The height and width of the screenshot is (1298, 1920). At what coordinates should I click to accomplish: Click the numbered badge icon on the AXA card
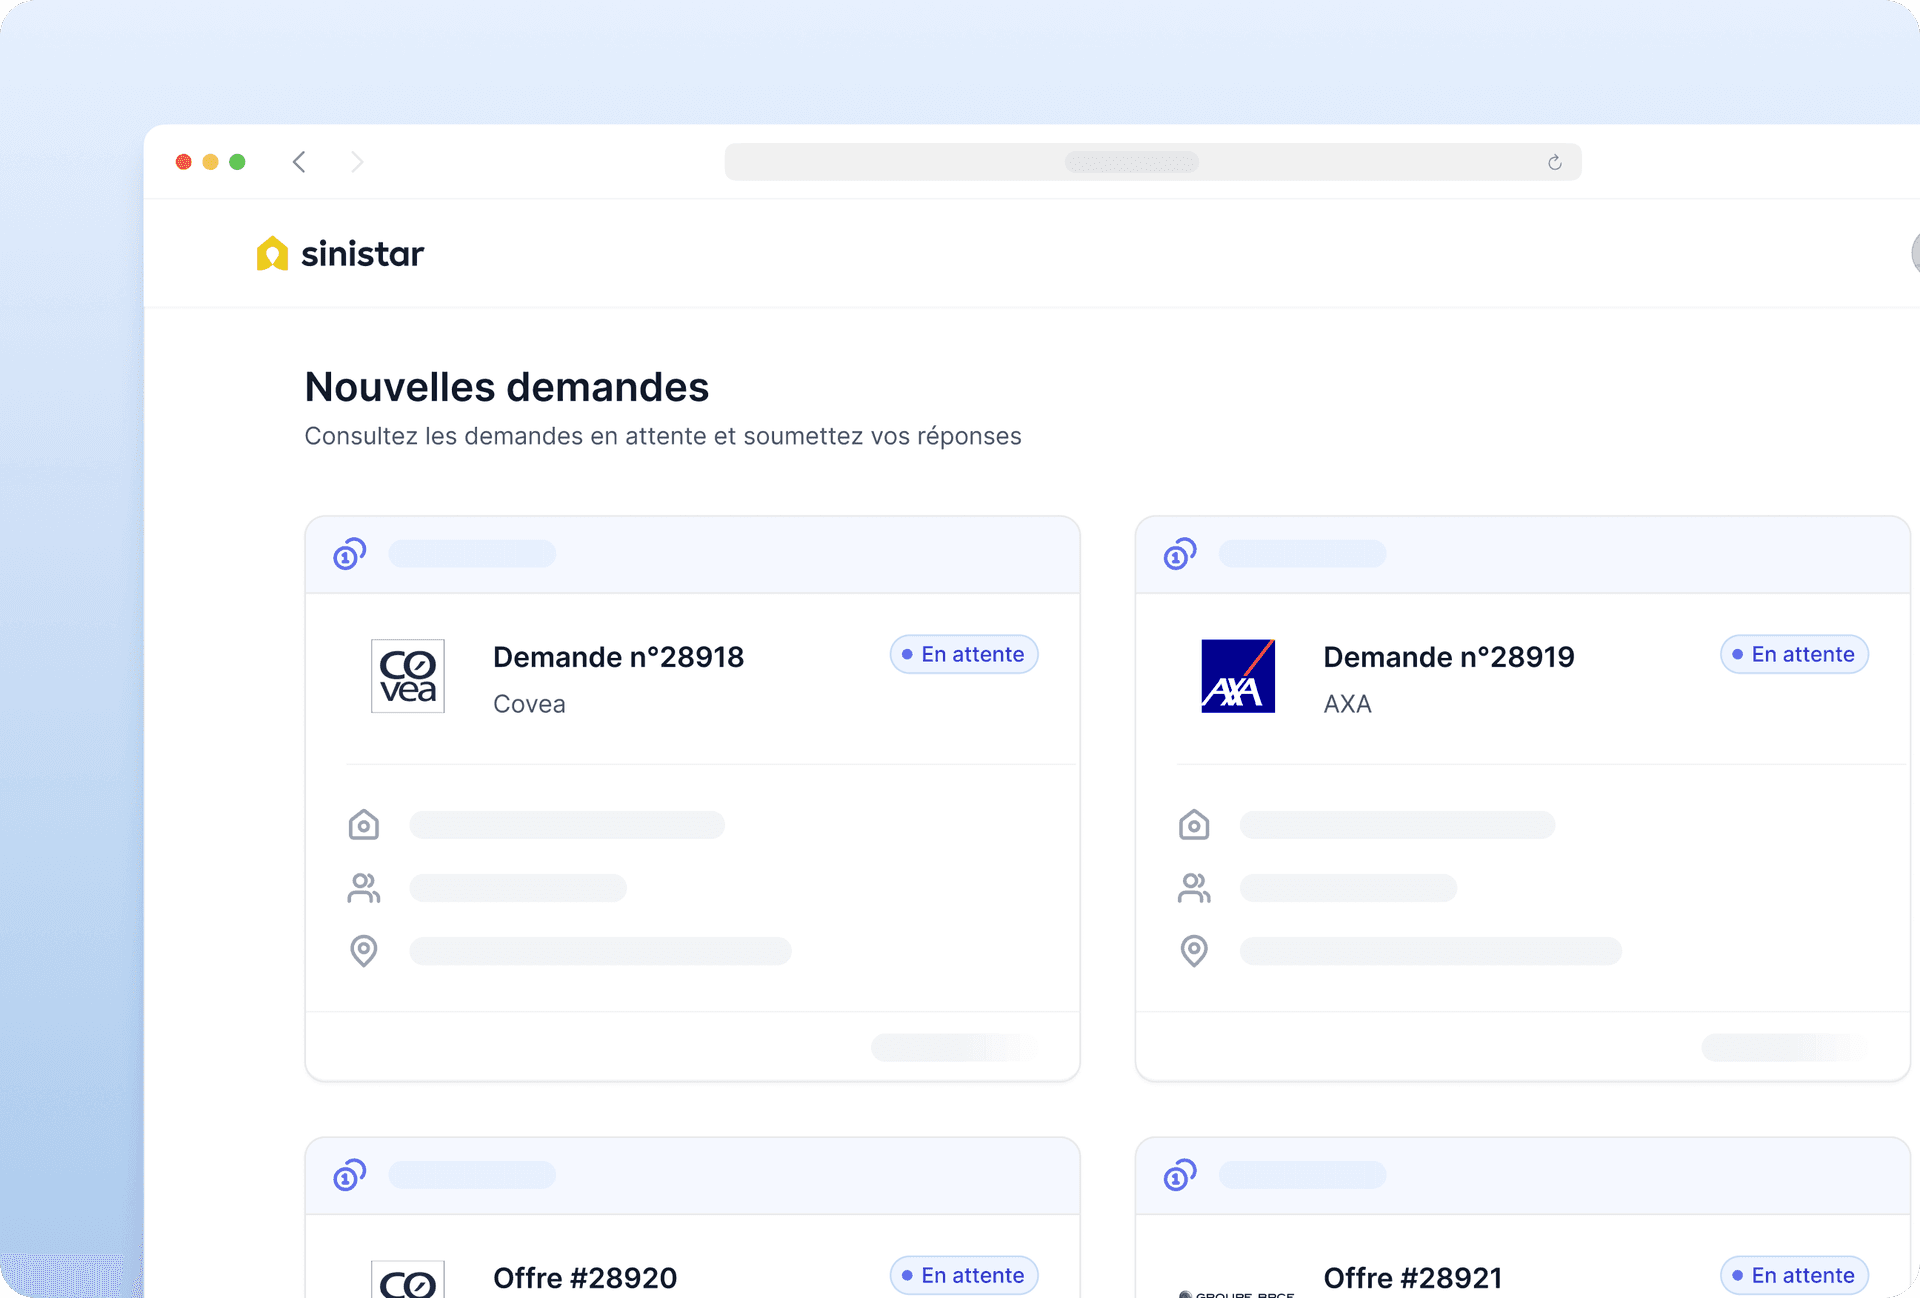1180,553
